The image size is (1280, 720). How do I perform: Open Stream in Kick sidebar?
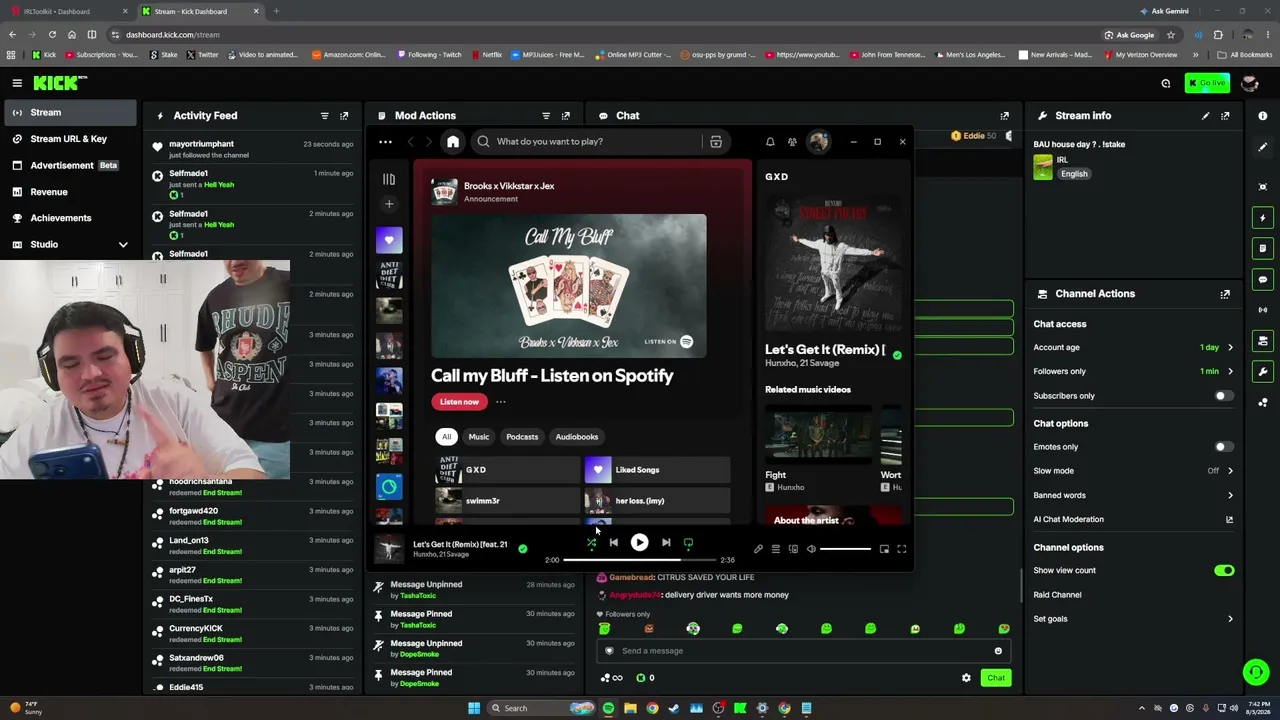[x=69, y=113]
